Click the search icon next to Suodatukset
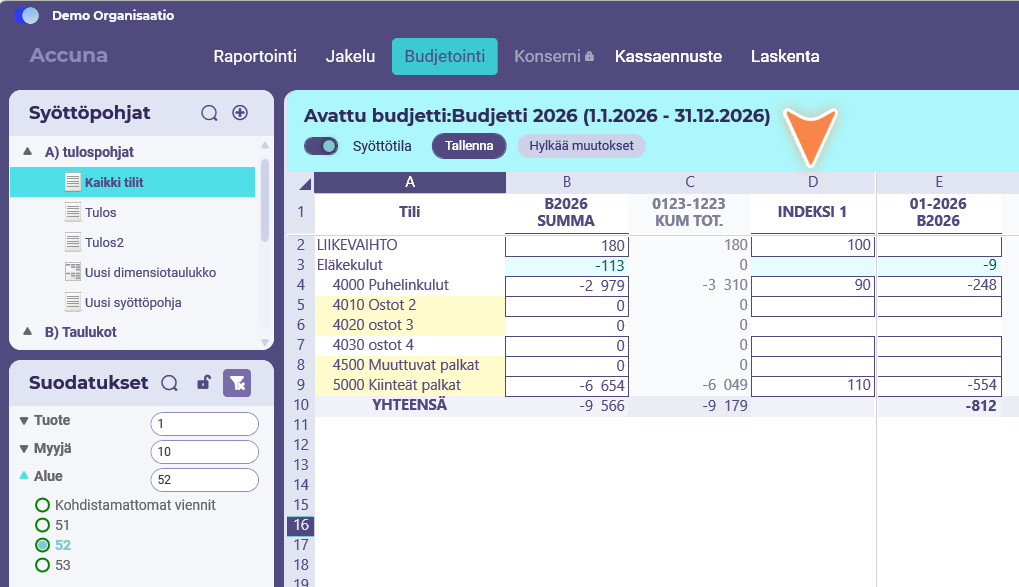1019x587 pixels. coord(170,383)
